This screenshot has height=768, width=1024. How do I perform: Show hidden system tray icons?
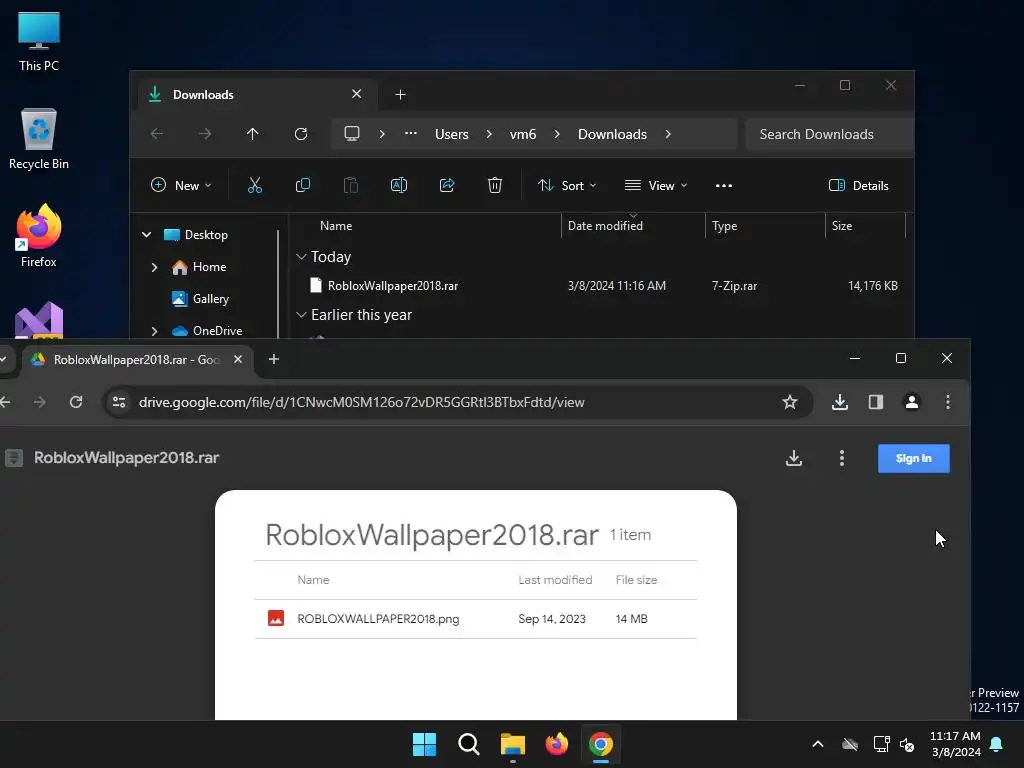pos(817,744)
